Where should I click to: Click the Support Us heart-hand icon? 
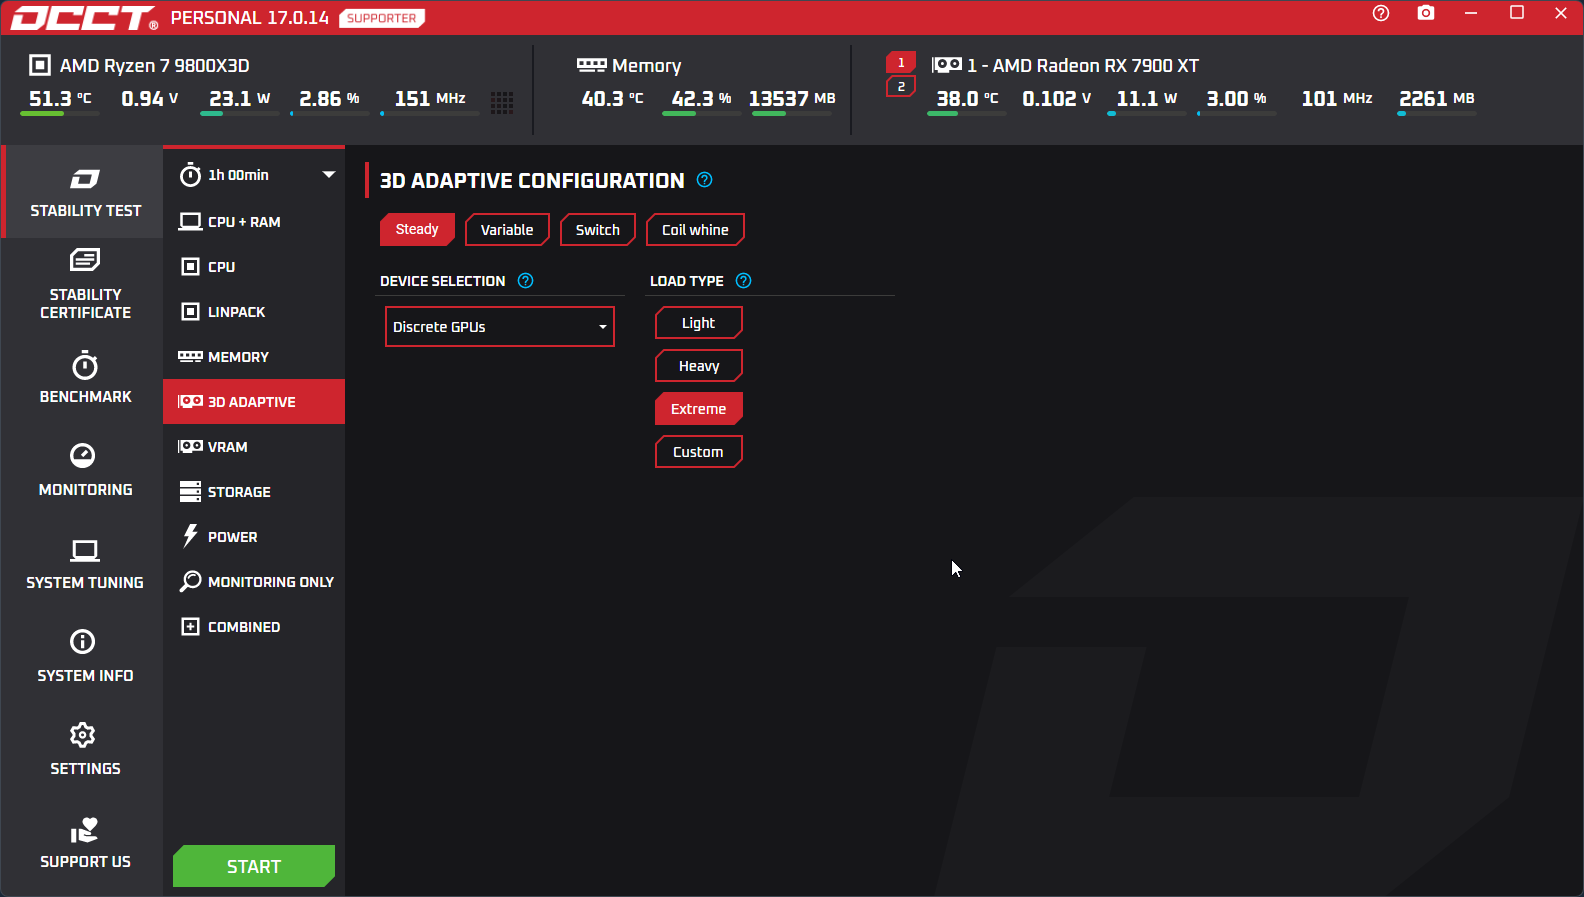click(84, 830)
